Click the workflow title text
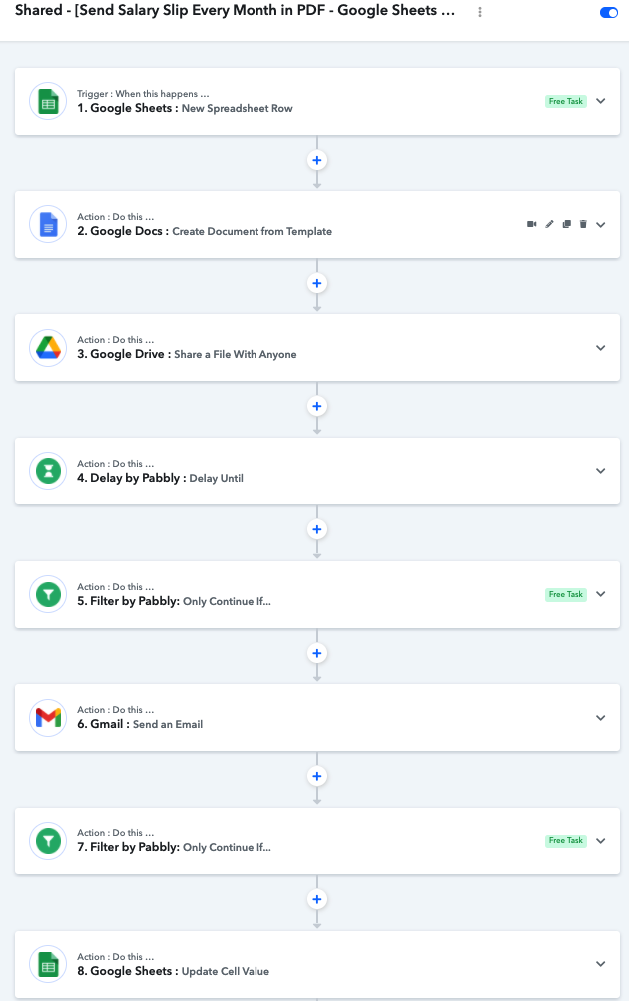629x1001 pixels. 235,12
